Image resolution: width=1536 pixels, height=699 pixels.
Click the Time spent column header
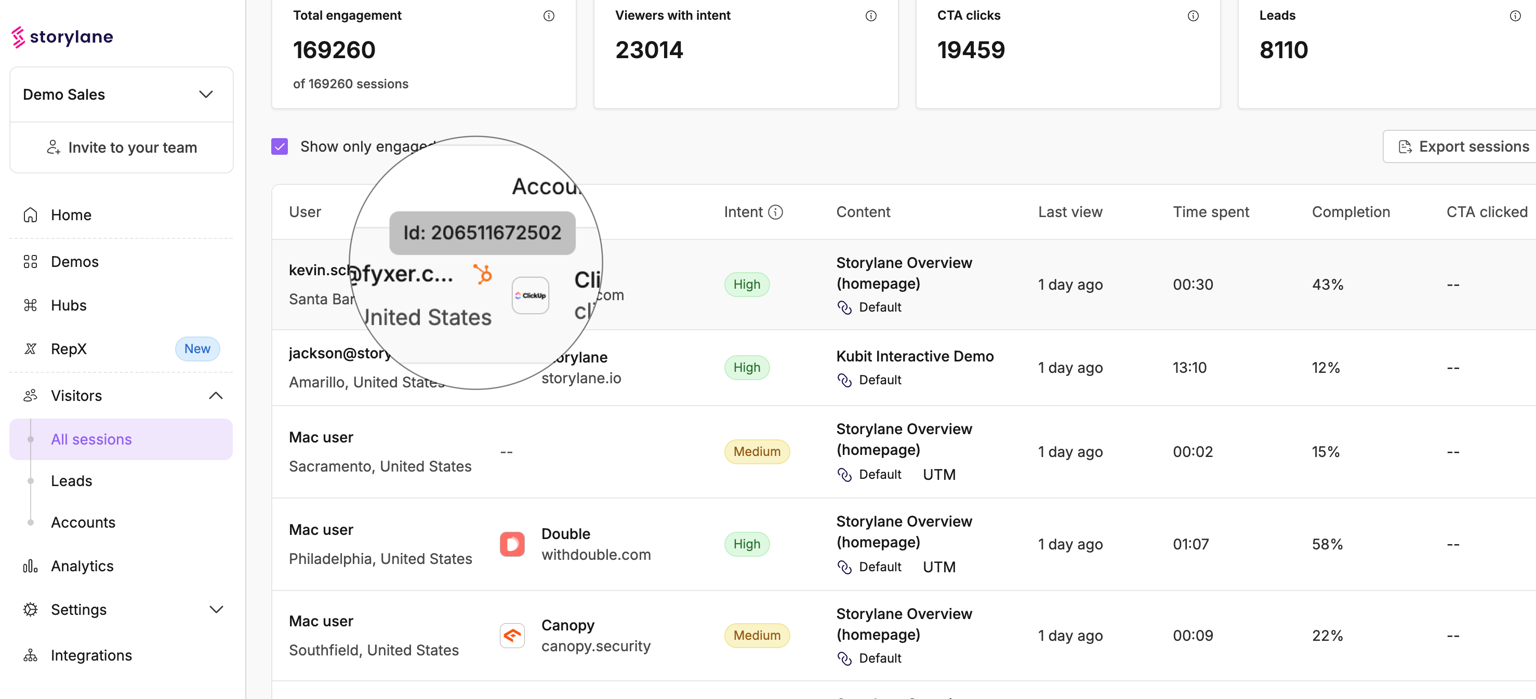pos(1211,212)
